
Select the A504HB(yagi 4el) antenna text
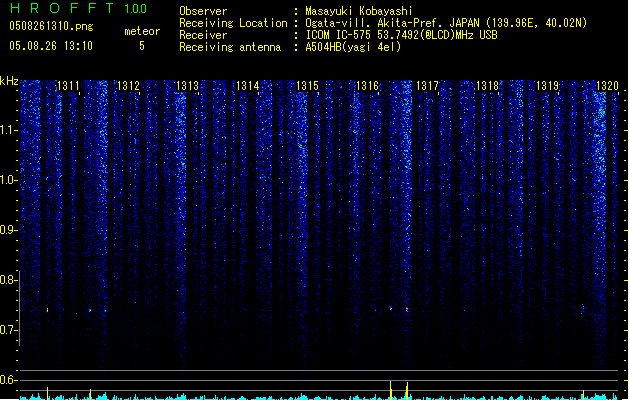[x=353, y=47]
